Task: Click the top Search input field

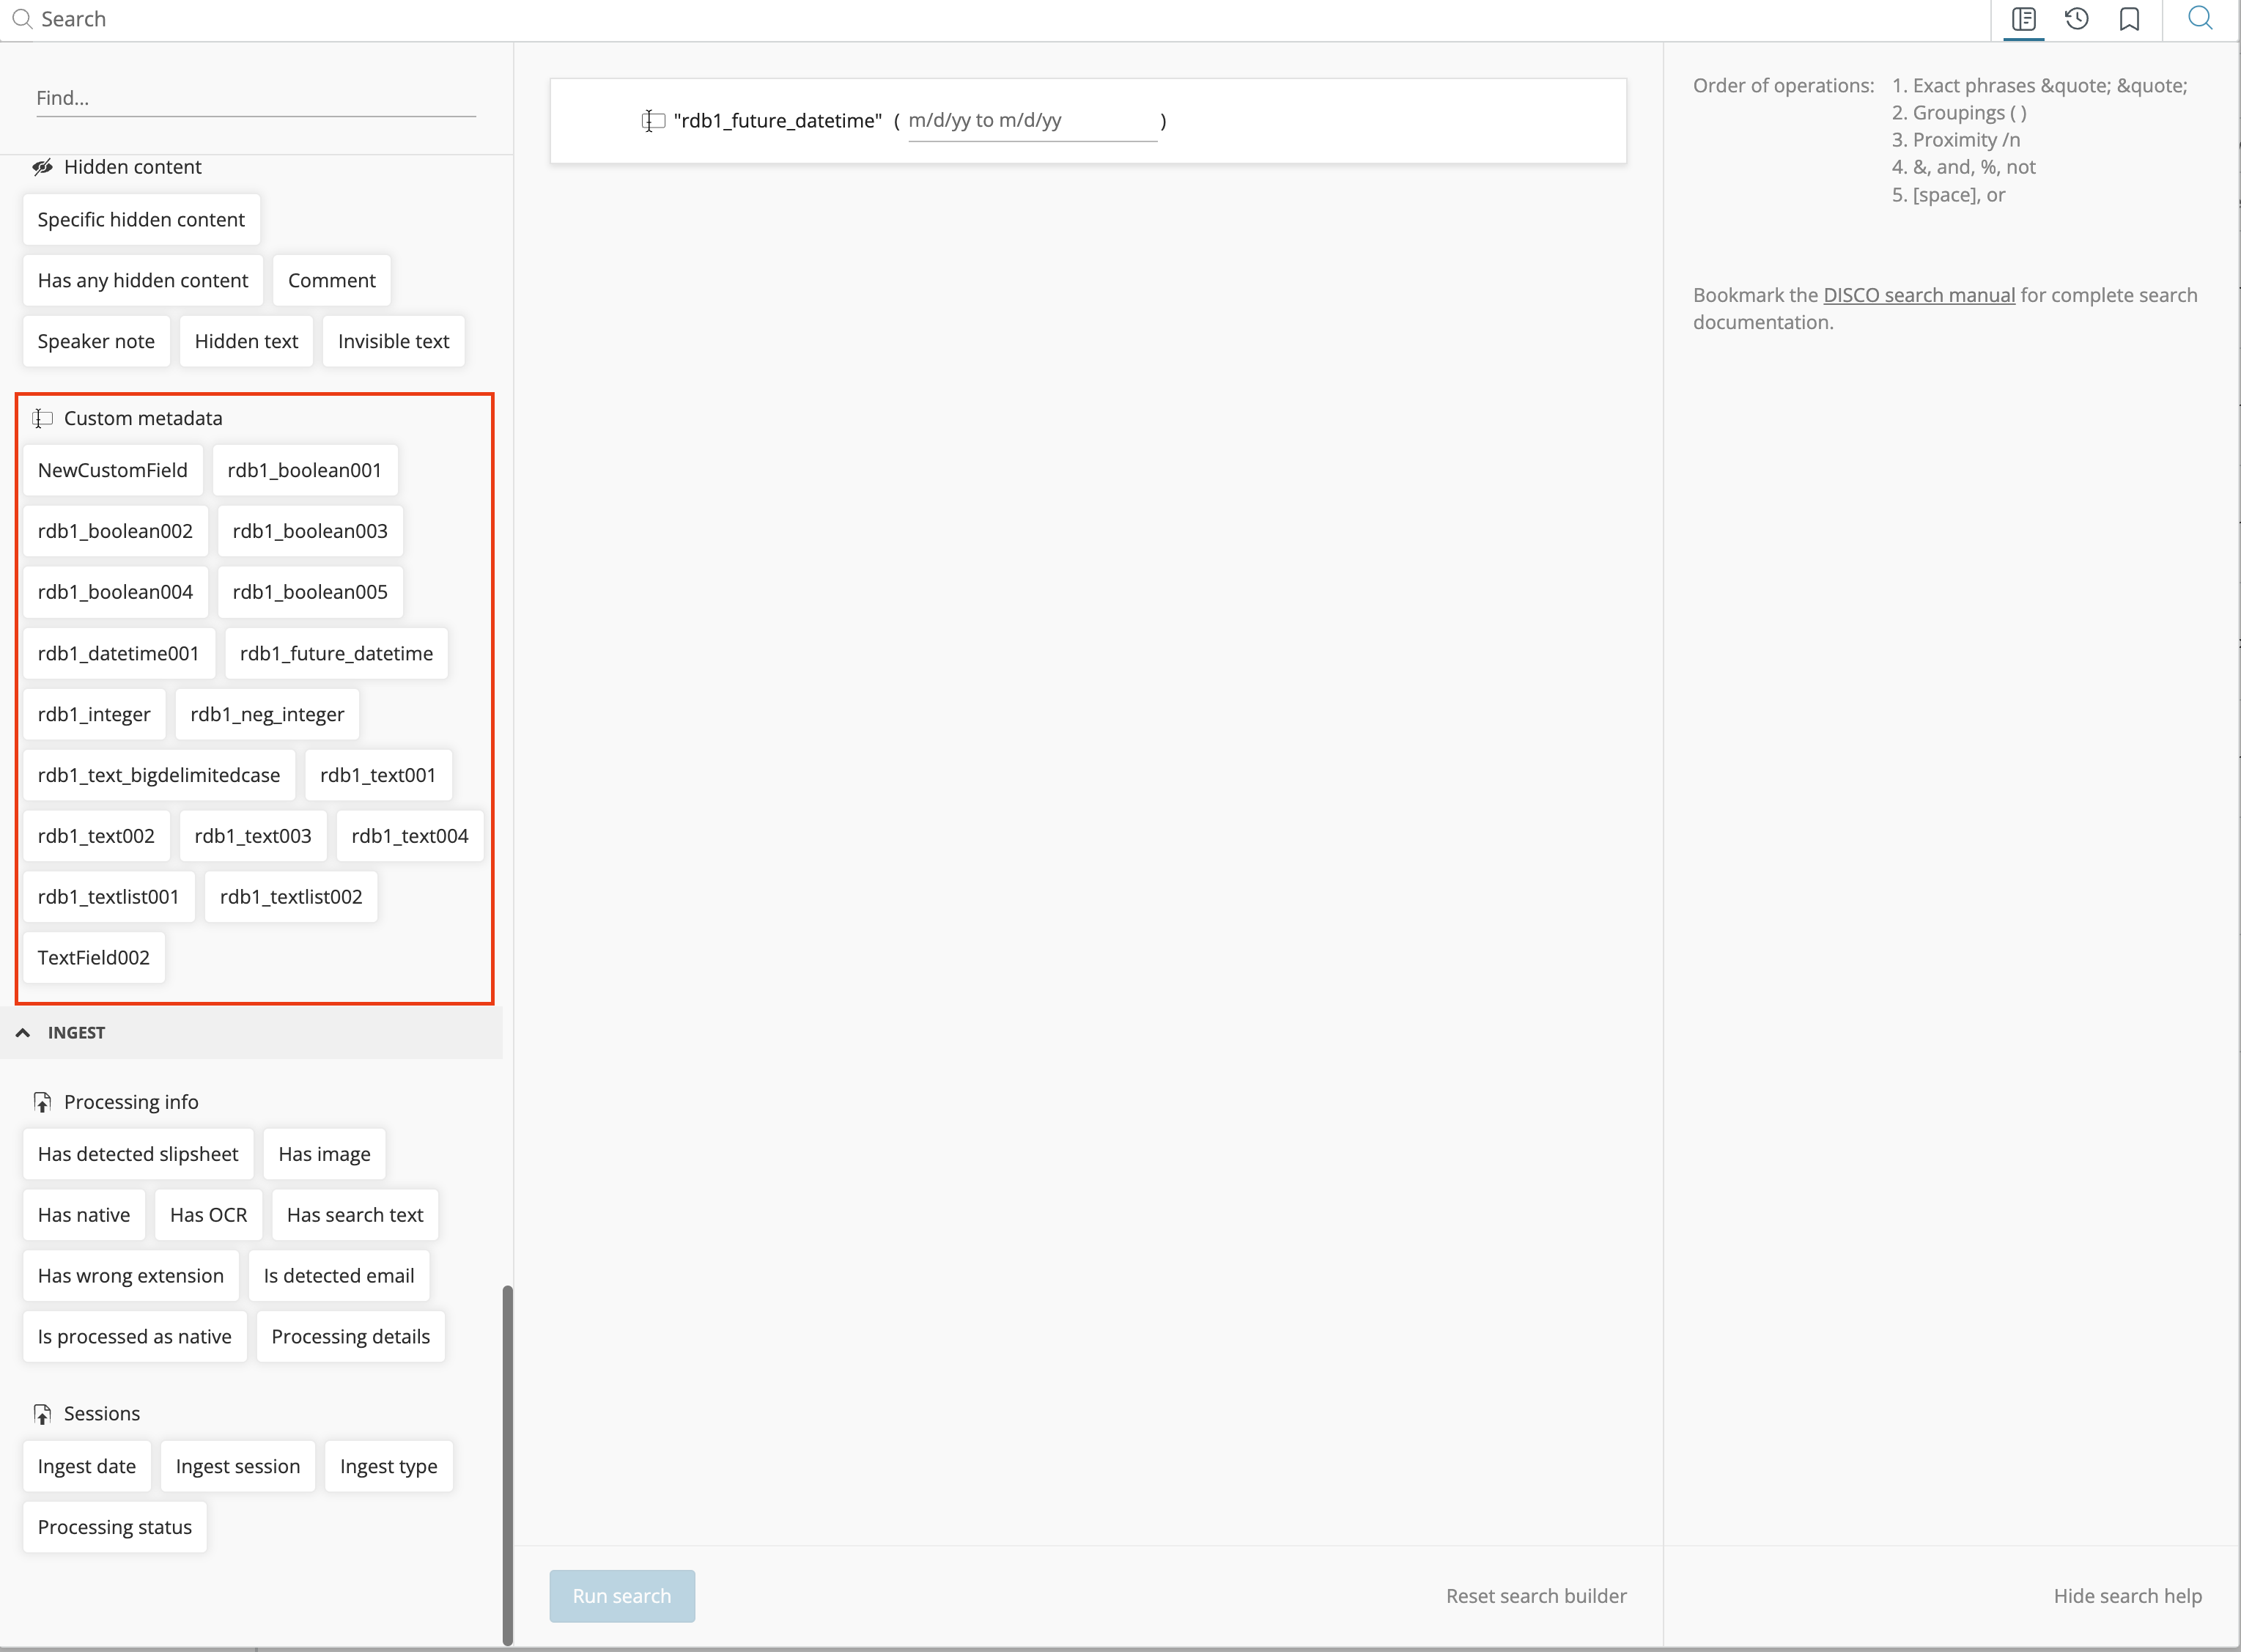Action: coord(1000,19)
